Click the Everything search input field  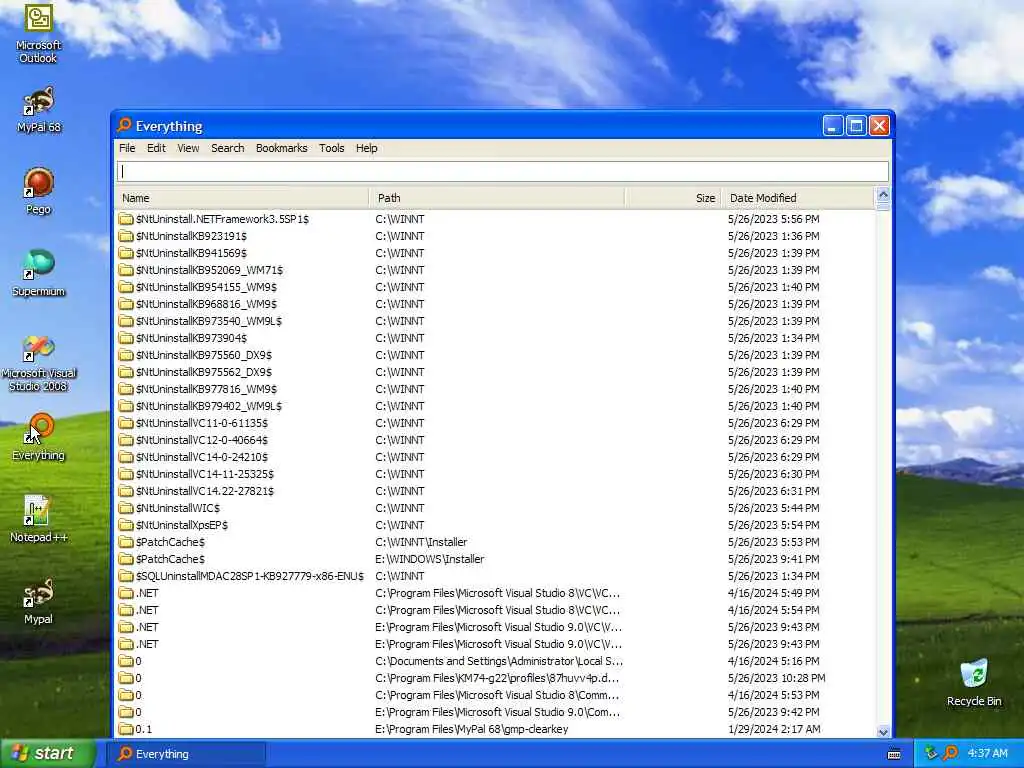pos(503,171)
